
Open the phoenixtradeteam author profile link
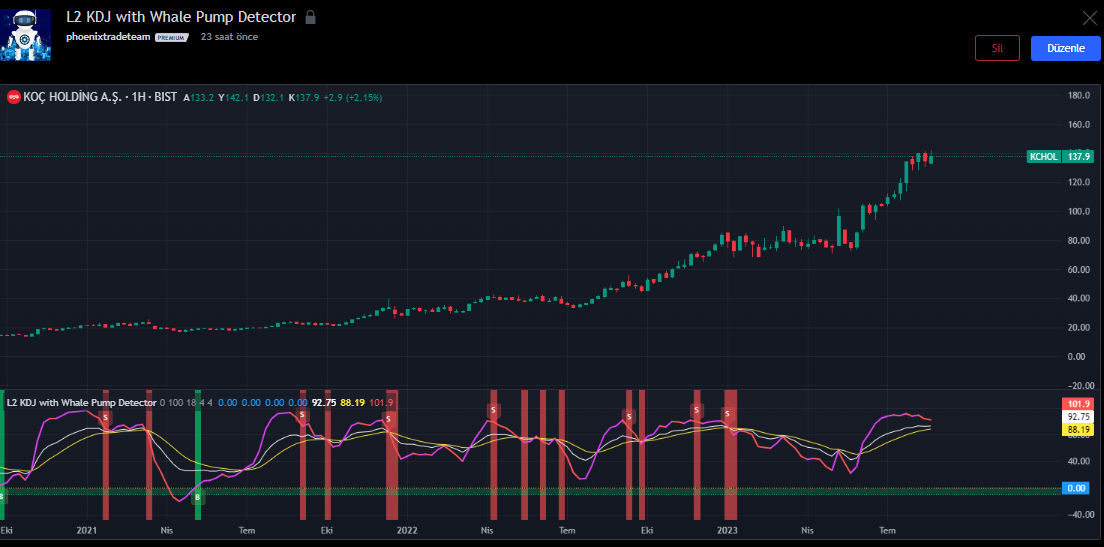[x=109, y=37]
